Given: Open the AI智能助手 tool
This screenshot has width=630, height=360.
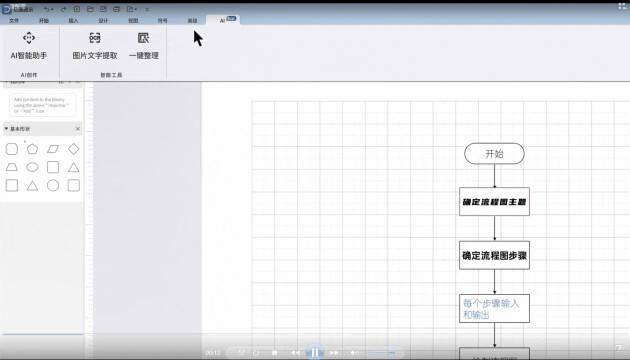Looking at the screenshot, I should (29, 46).
